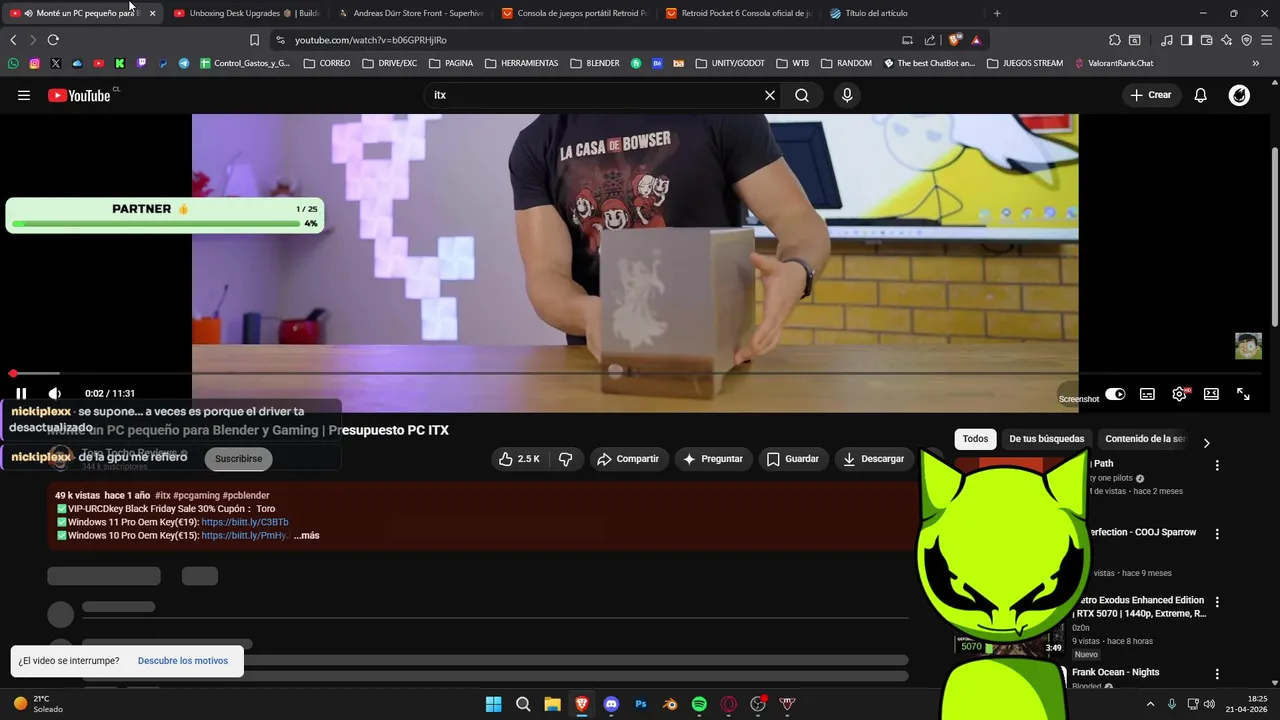Click the page vertical scrollbar
Screen dimensions: 1280x720
tap(1275, 235)
